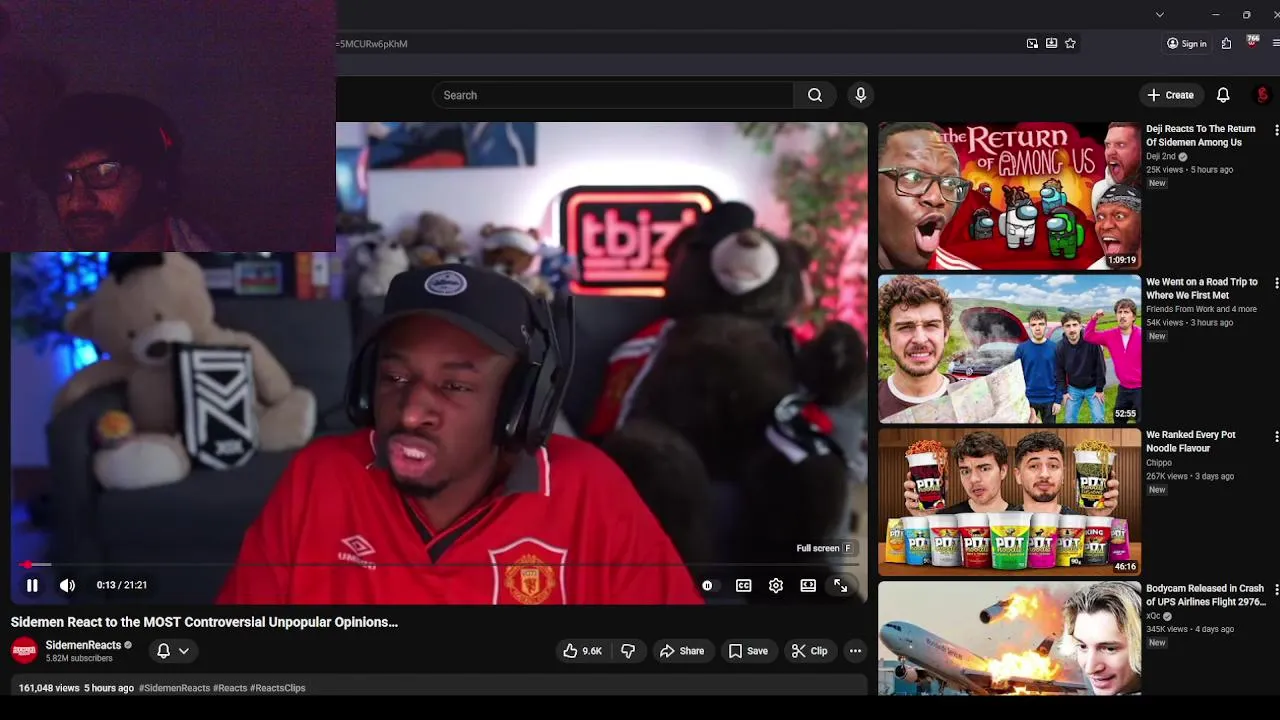Go to the Deji 2nd channel
The width and height of the screenshot is (1280, 720).
click(x=1161, y=157)
